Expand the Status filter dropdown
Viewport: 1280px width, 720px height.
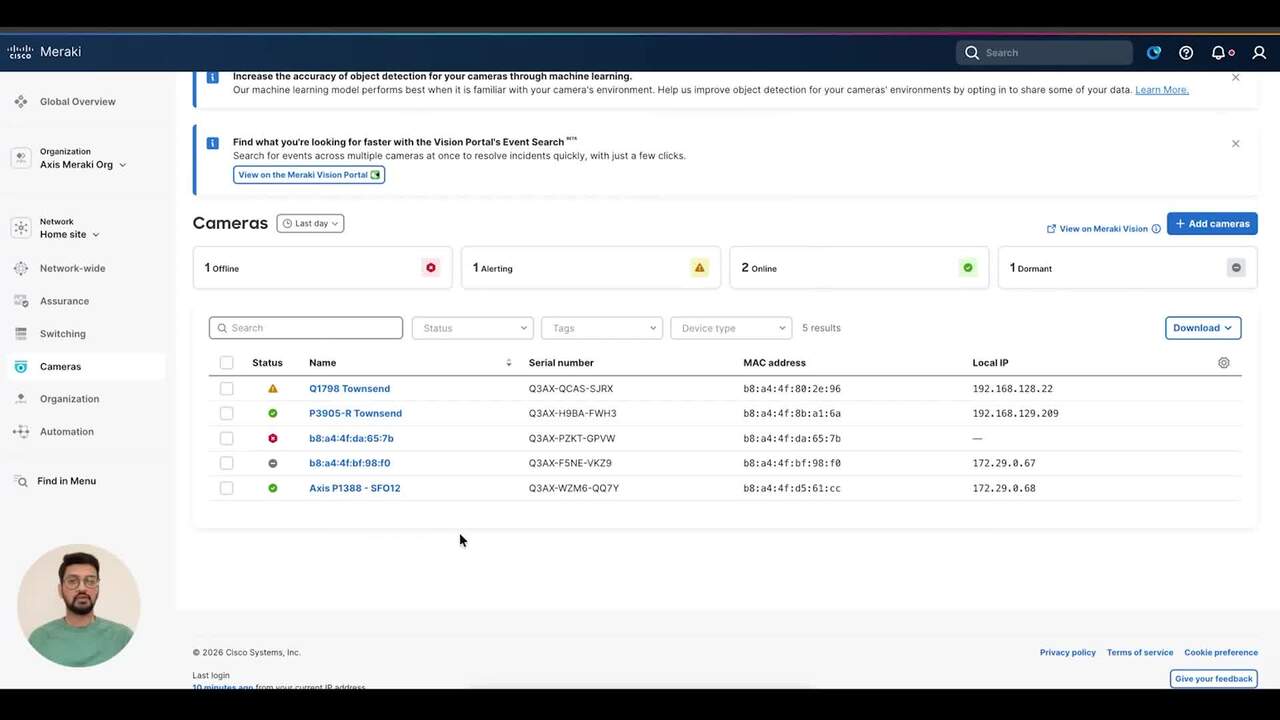point(472,328)
